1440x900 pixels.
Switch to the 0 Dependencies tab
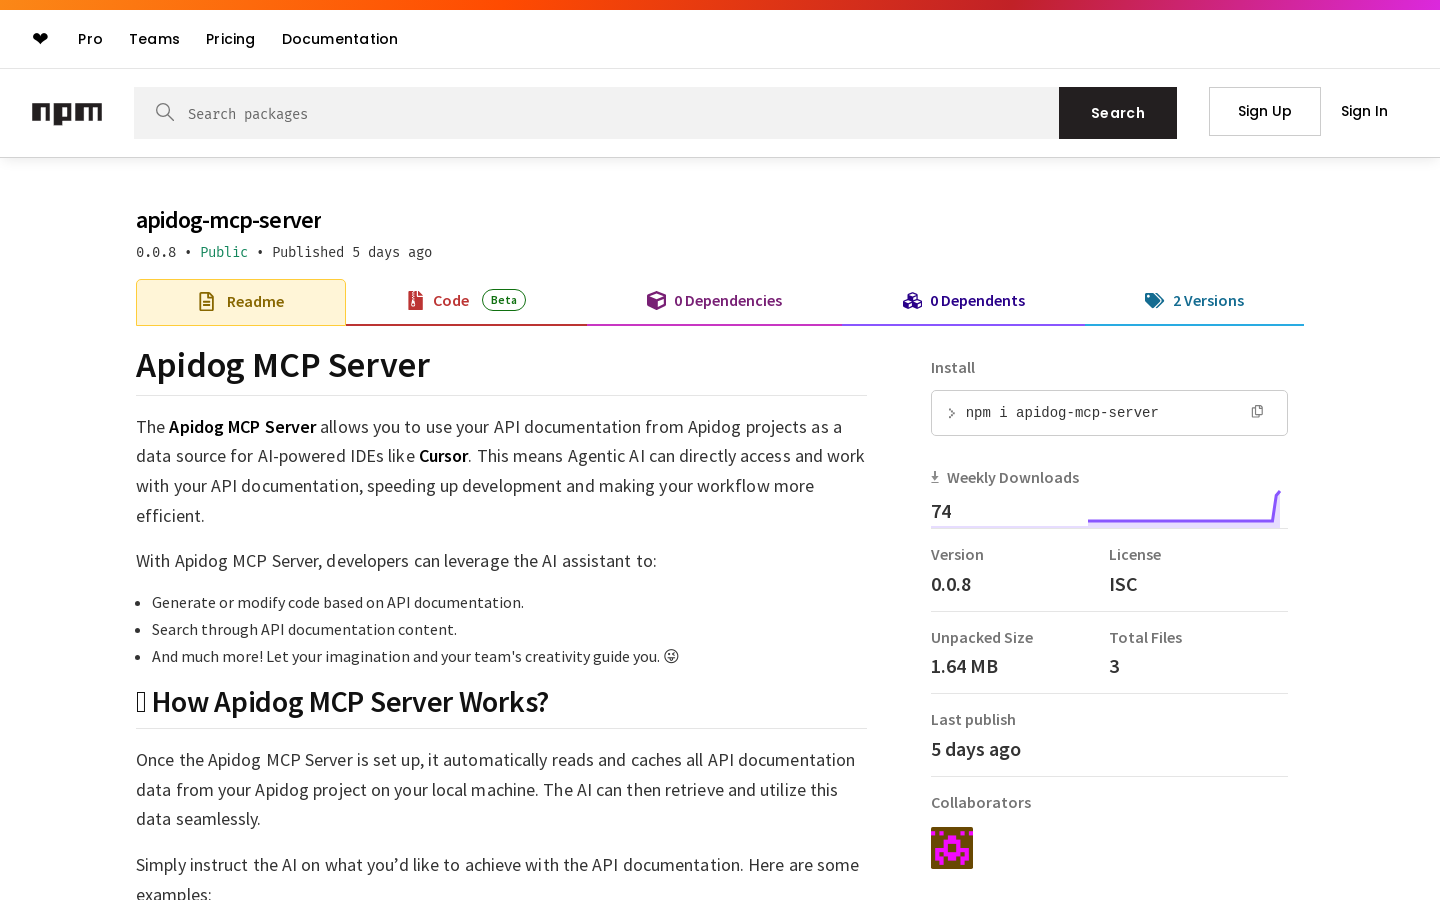(x=714, y=302)
